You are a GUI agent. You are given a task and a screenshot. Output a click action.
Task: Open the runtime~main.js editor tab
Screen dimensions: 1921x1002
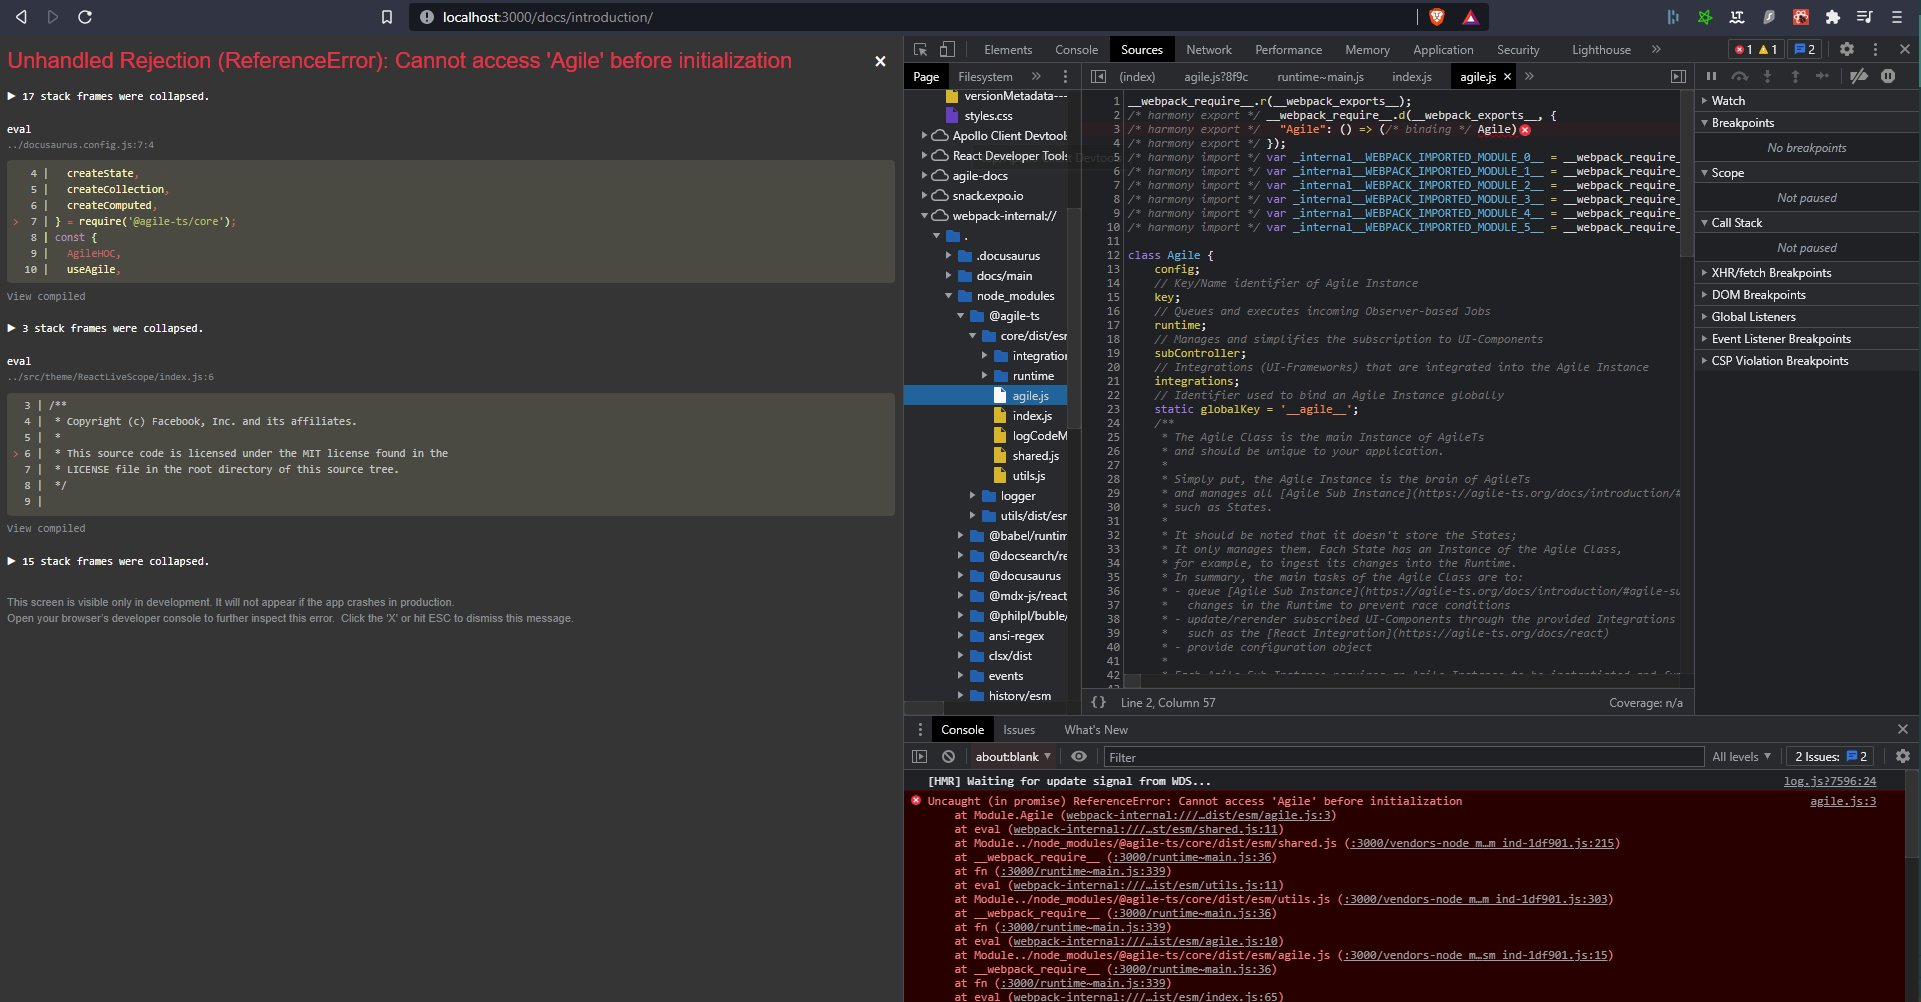[1320, 76]
